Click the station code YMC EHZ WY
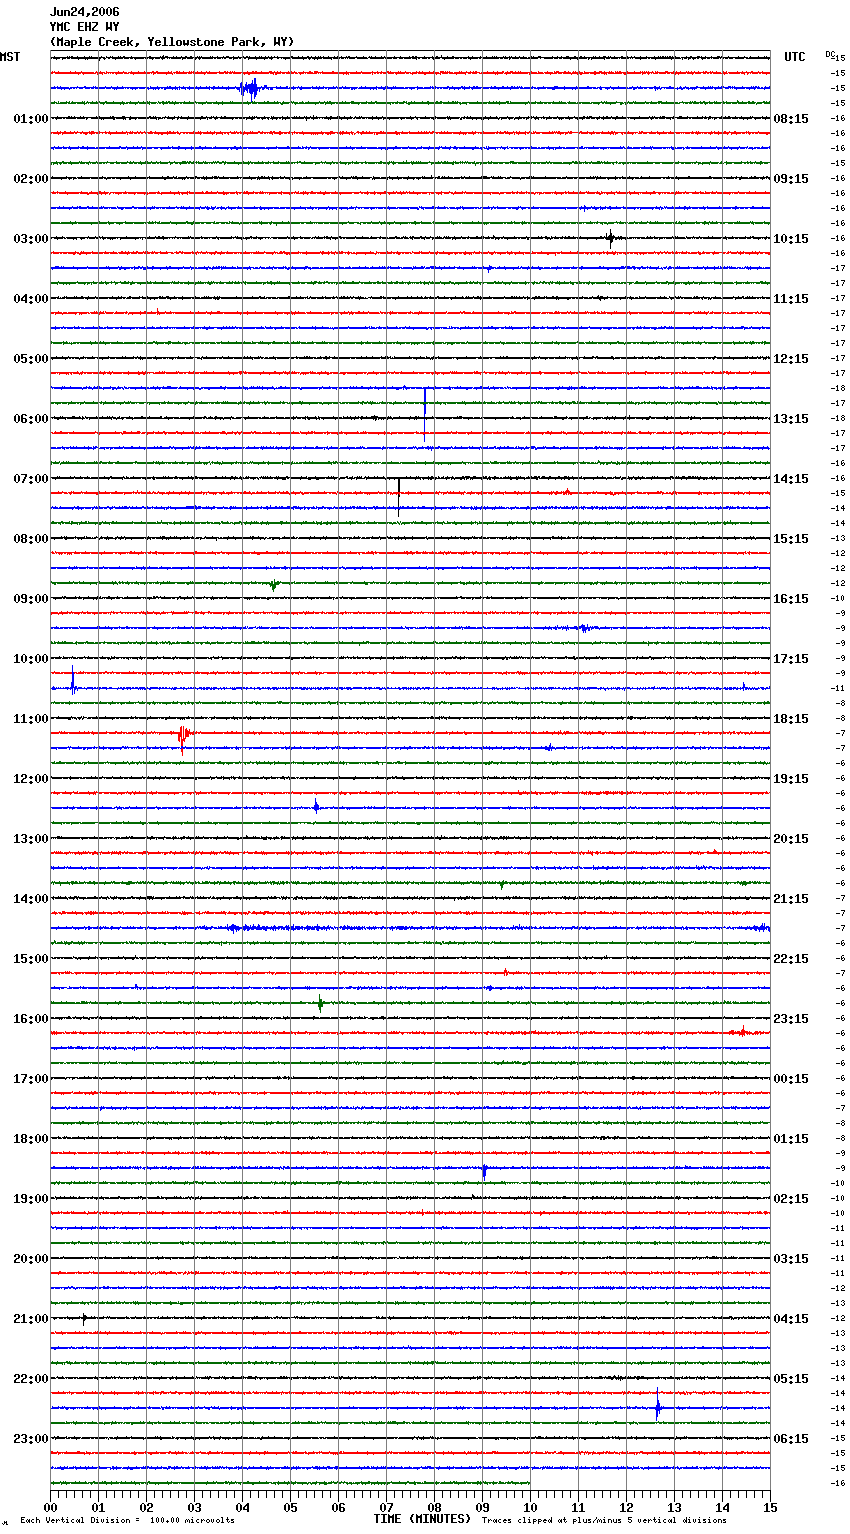The width and height of the screenshot is (850, 1534). coord(84,27)
